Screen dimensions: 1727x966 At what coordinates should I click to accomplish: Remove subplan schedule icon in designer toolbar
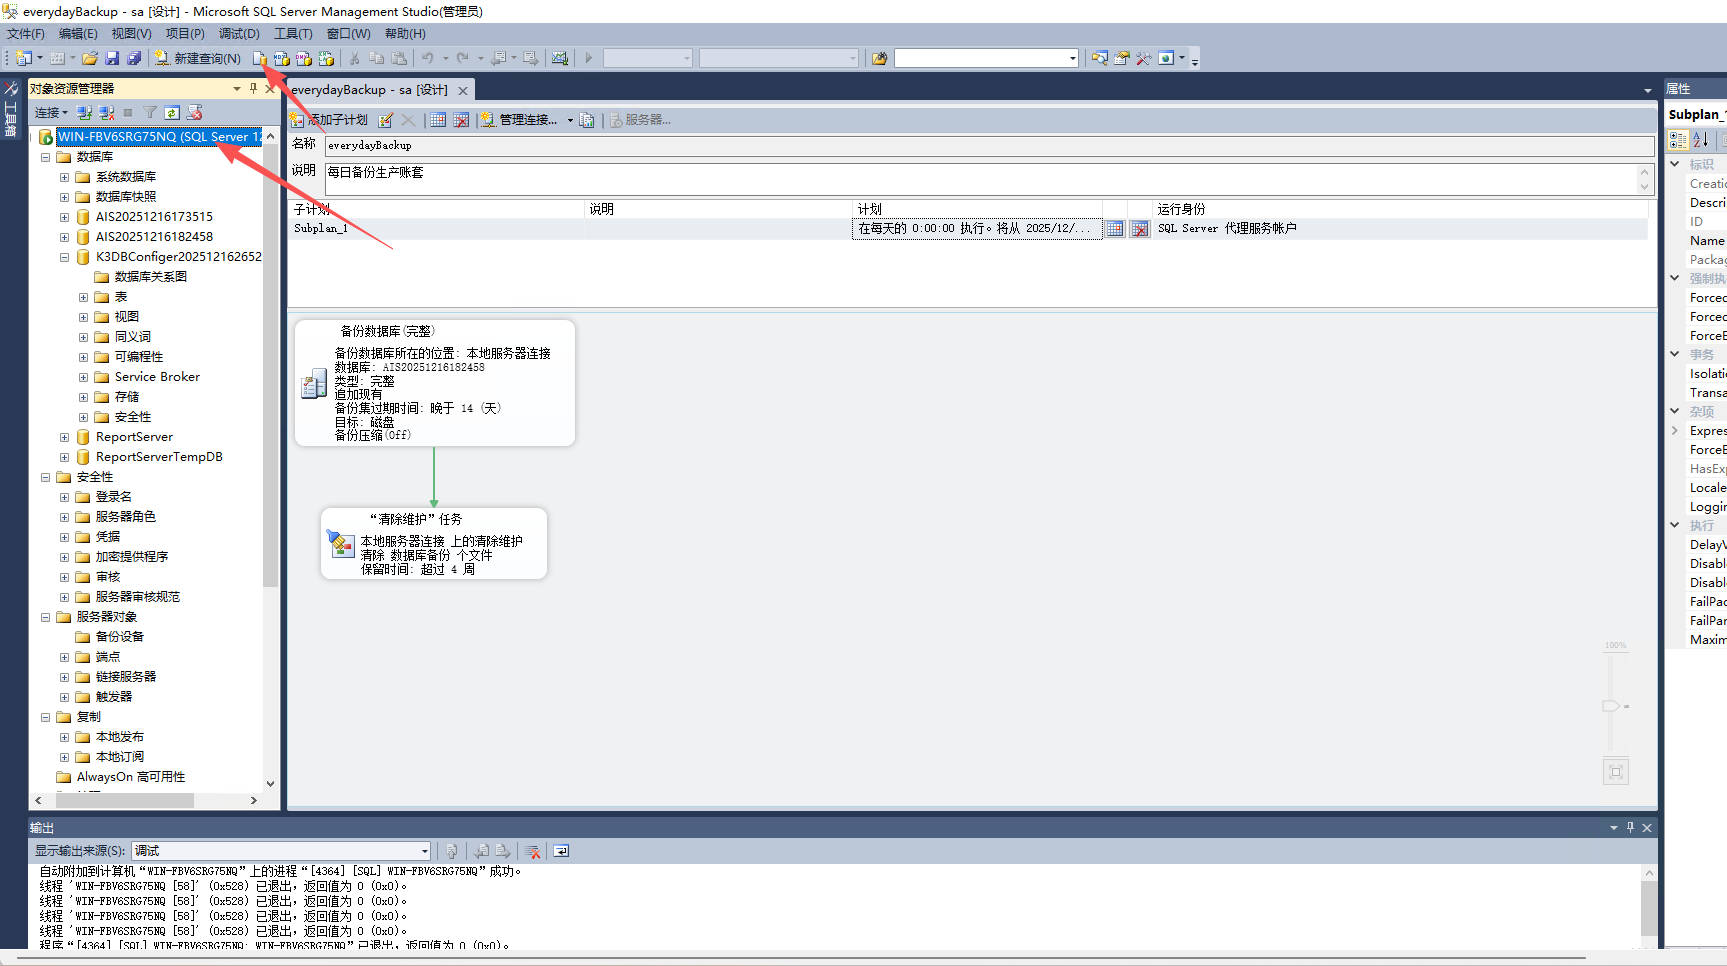click(461, 120)
